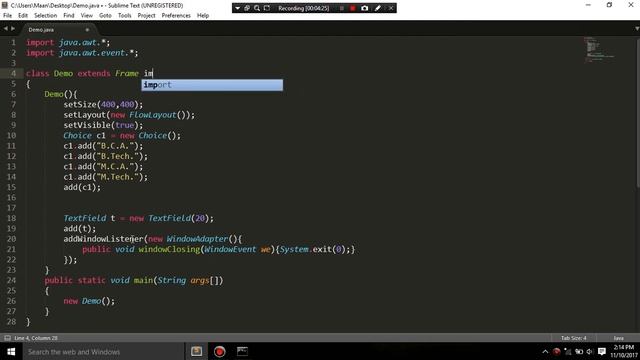Click the vertical editor scrollbar
The image size is (640, 360).
coord(638,114)
